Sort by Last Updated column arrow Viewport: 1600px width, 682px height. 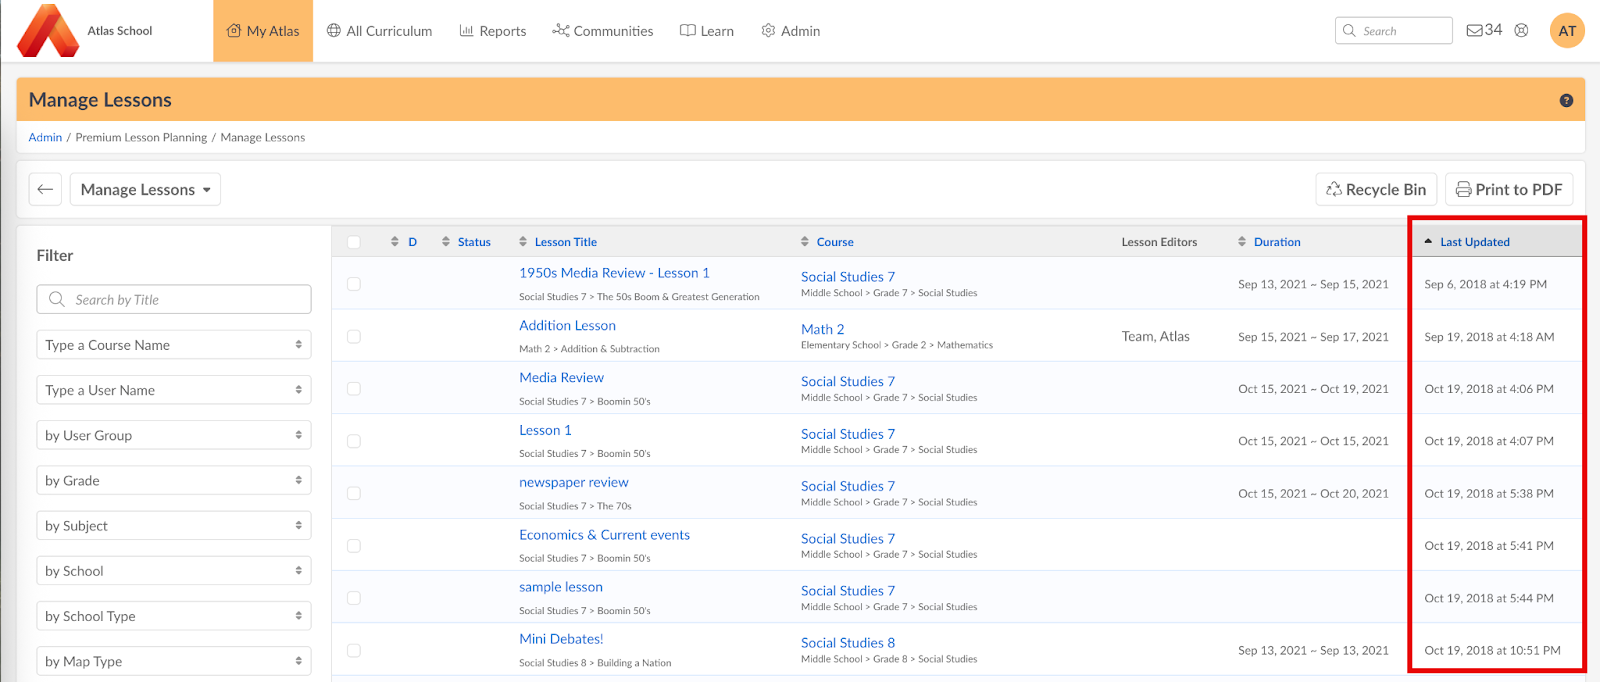1428,242
